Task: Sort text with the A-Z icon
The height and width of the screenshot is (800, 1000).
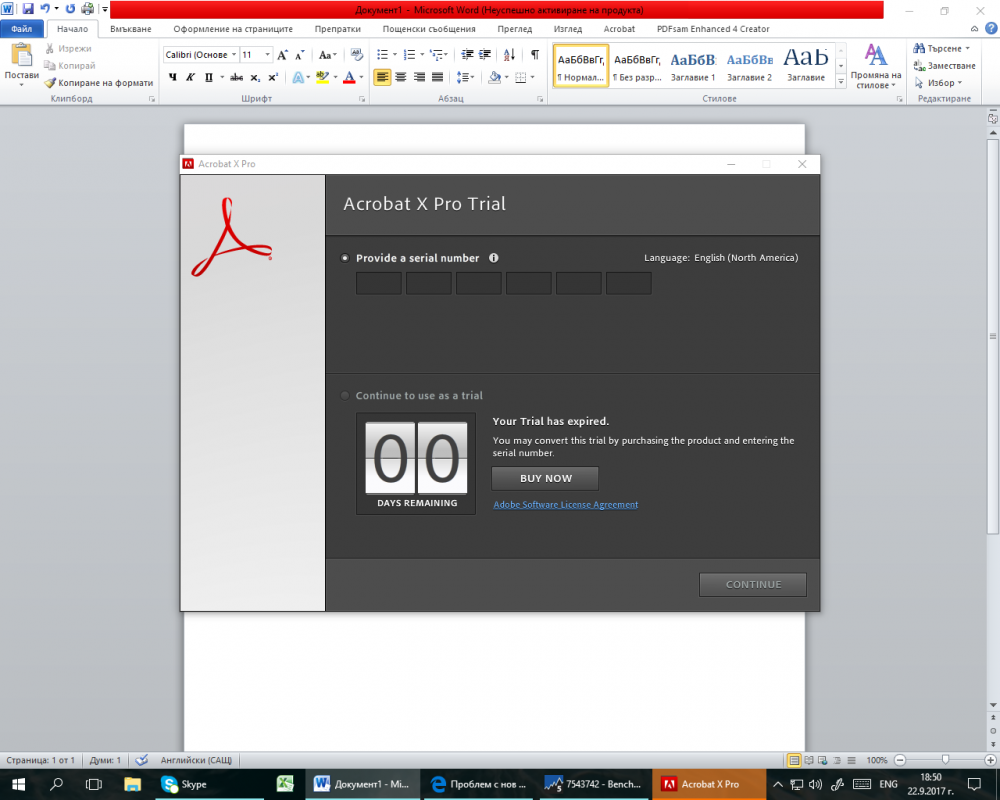Action: coord(509,55)
